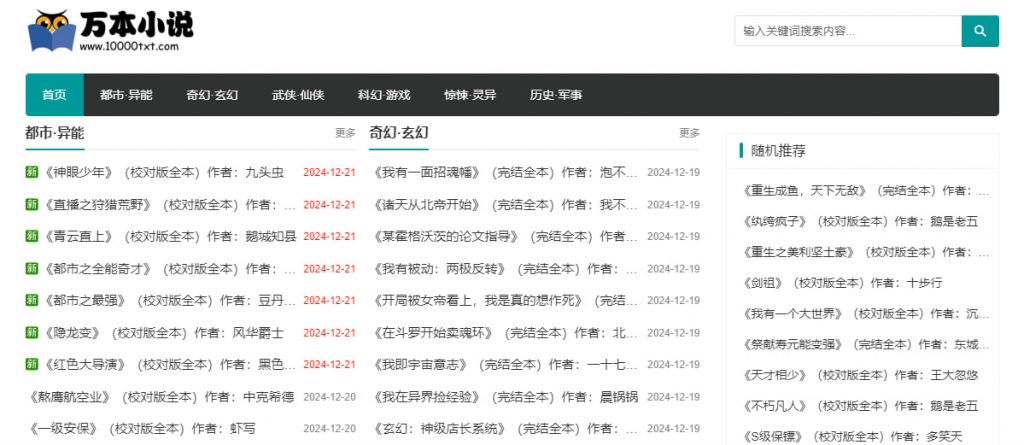
Task: Open the novel 《我即宇宙意志》
Action: 504,364
